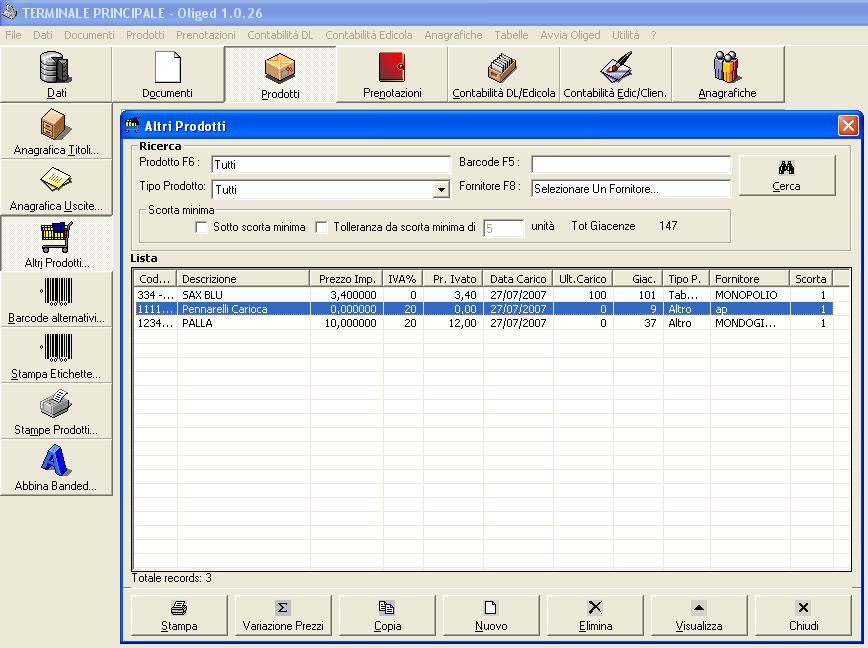The width and height of the screenshot is (868, 648).
Task: Focus the Prodotto F6 search field
Action: [331, 164]
